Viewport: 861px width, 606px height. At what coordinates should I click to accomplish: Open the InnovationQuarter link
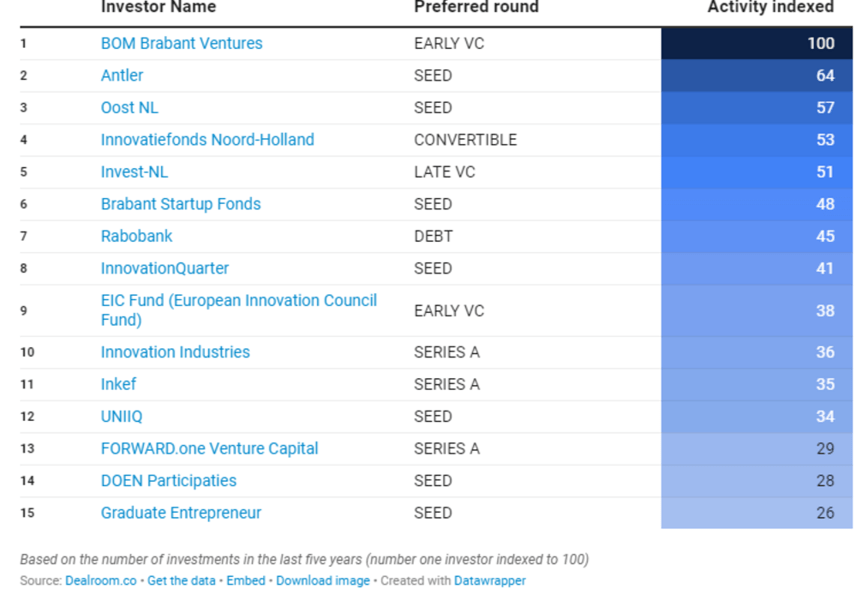[x=164, y=268]
